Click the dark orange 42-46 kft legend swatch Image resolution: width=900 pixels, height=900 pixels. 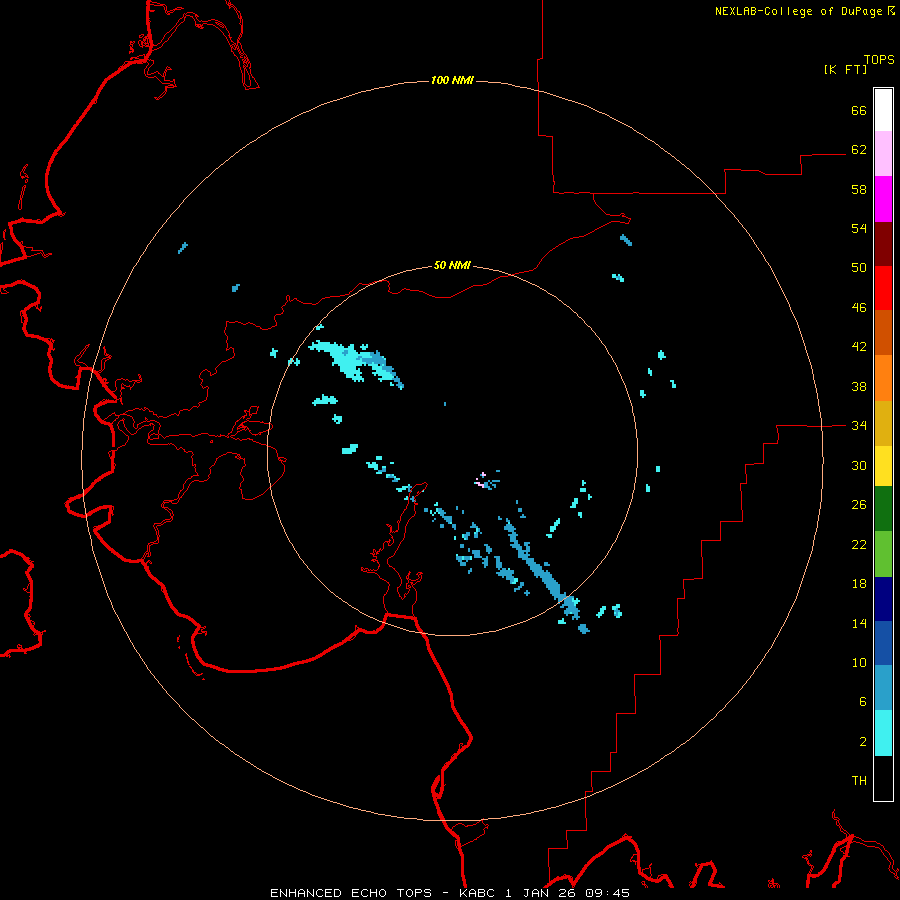(x=883, y=333)
